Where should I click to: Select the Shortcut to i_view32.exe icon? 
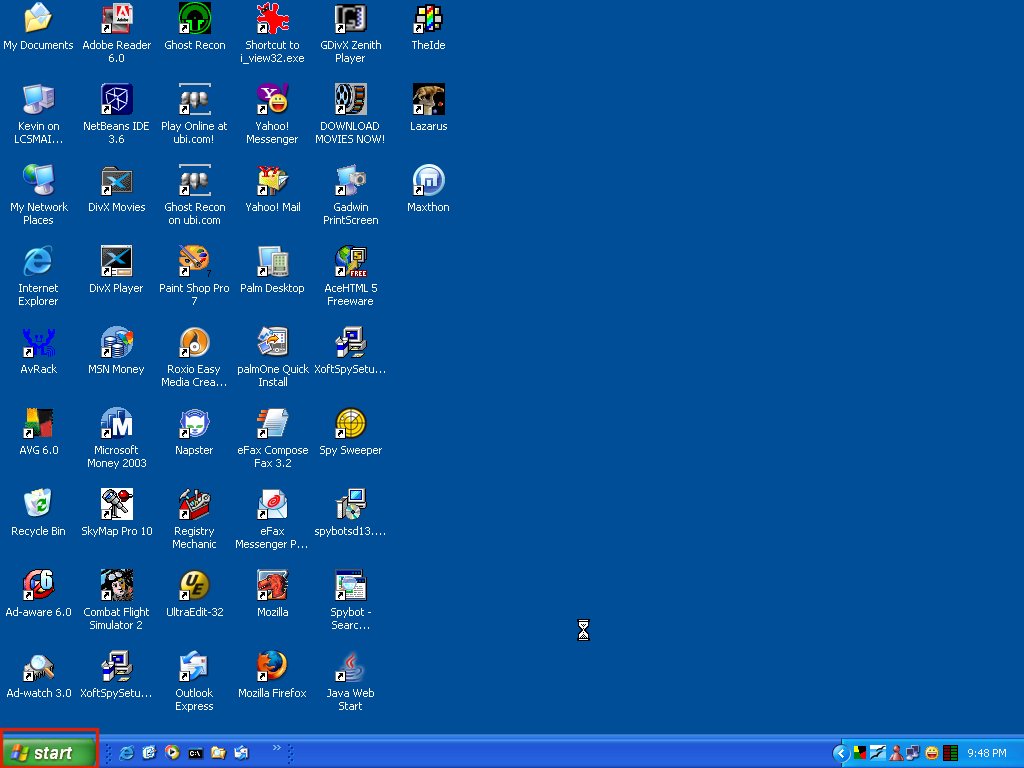[272, 18]
